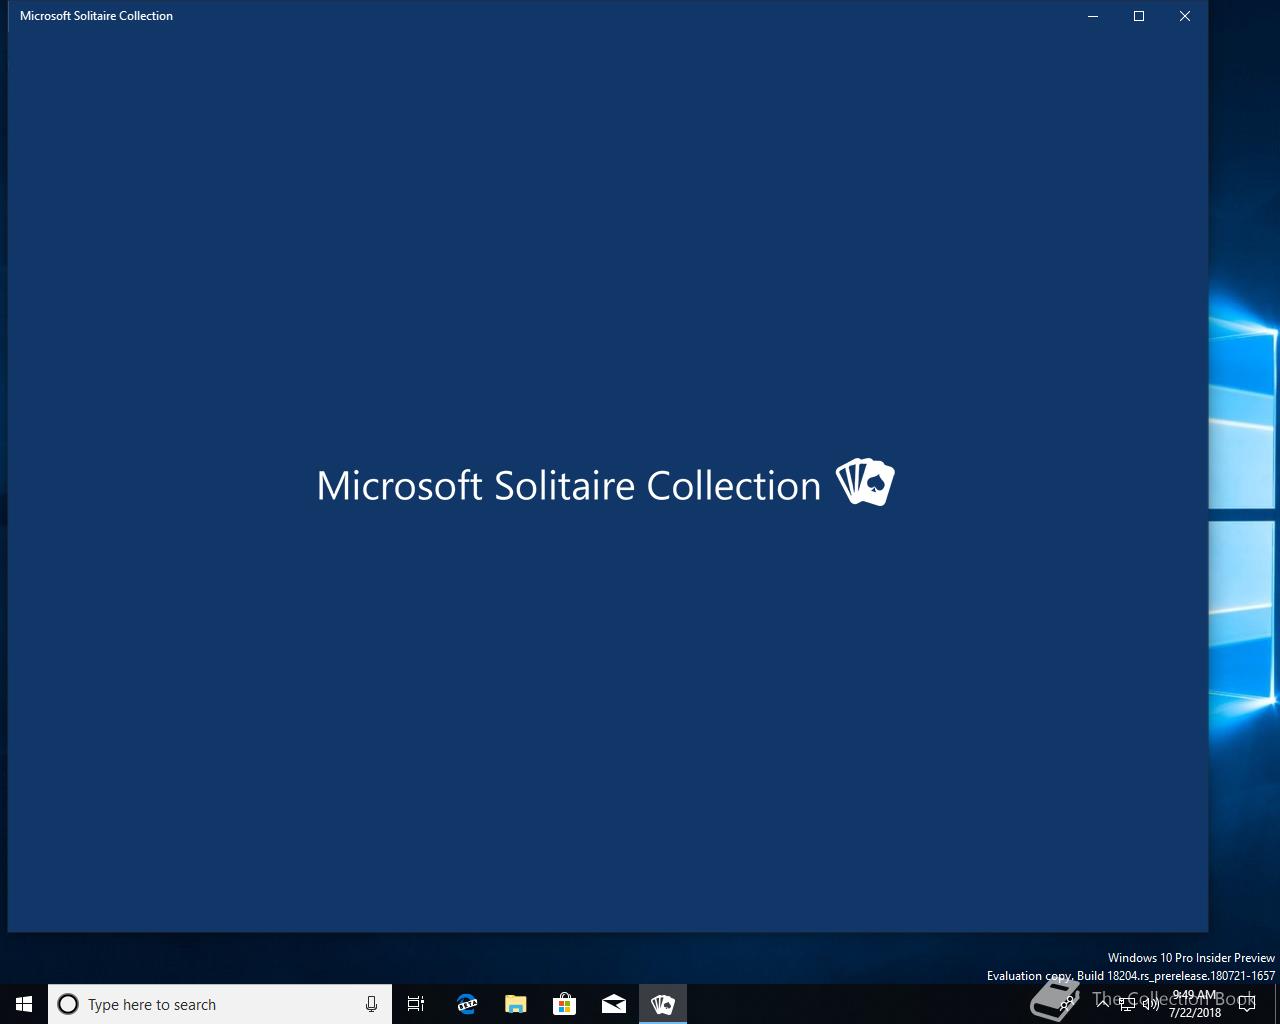This screenshot has width=1280, height=1024.
Task: Click the Cortana circle icon
Action: [x=68, y=1004]
